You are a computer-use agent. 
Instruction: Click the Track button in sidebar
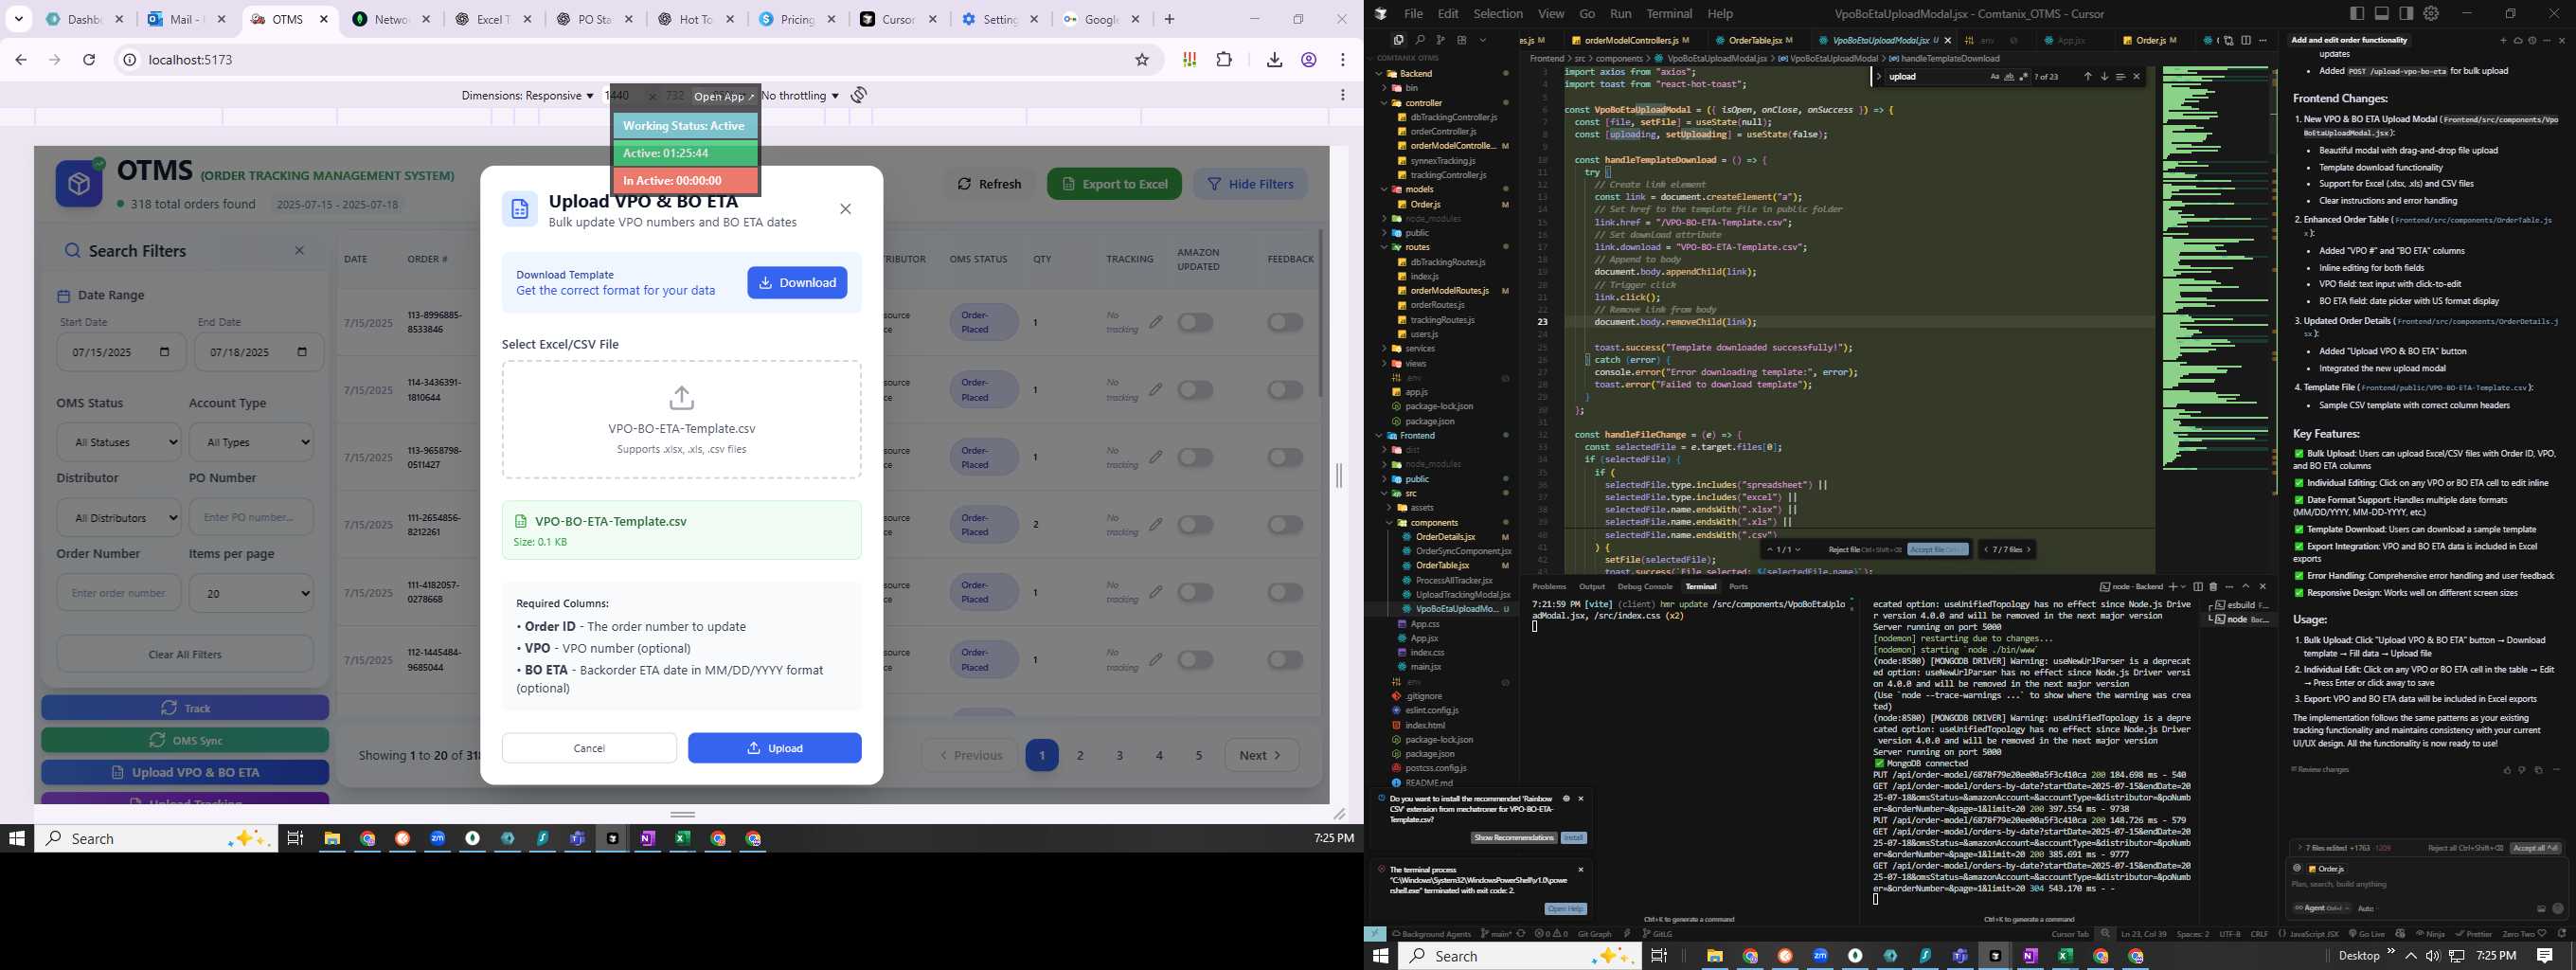click(x=185, y=708)
